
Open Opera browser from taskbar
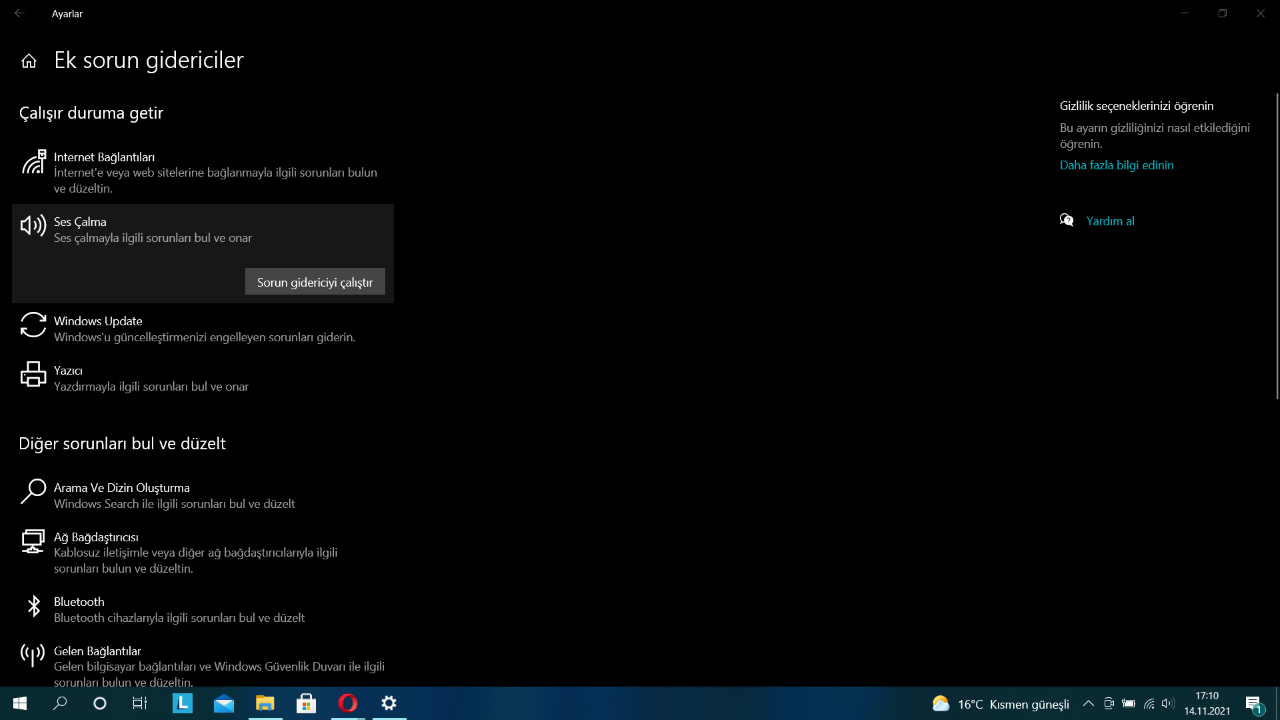click(347, 703)
